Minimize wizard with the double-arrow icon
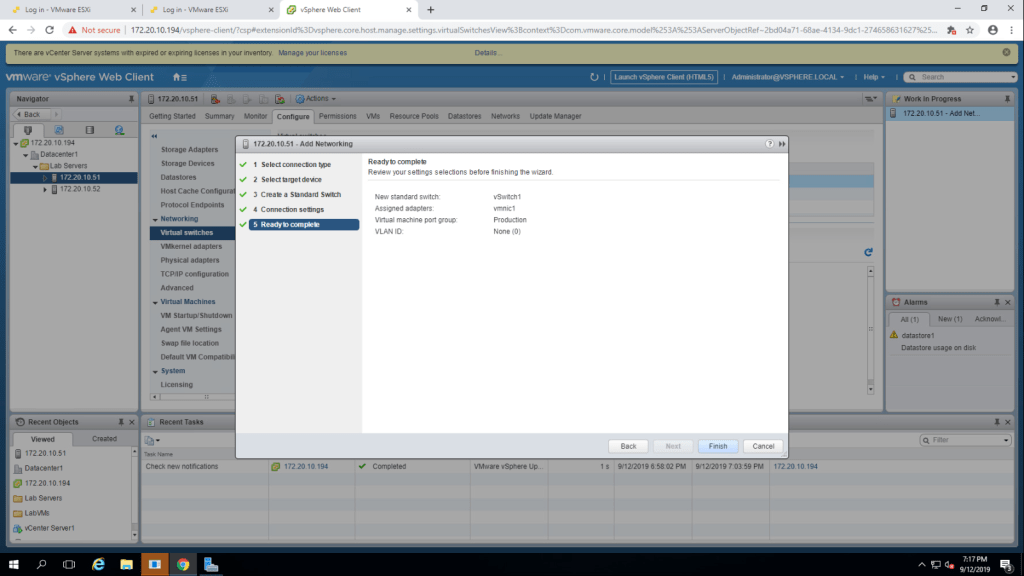1024x576 pixels. 781,144
